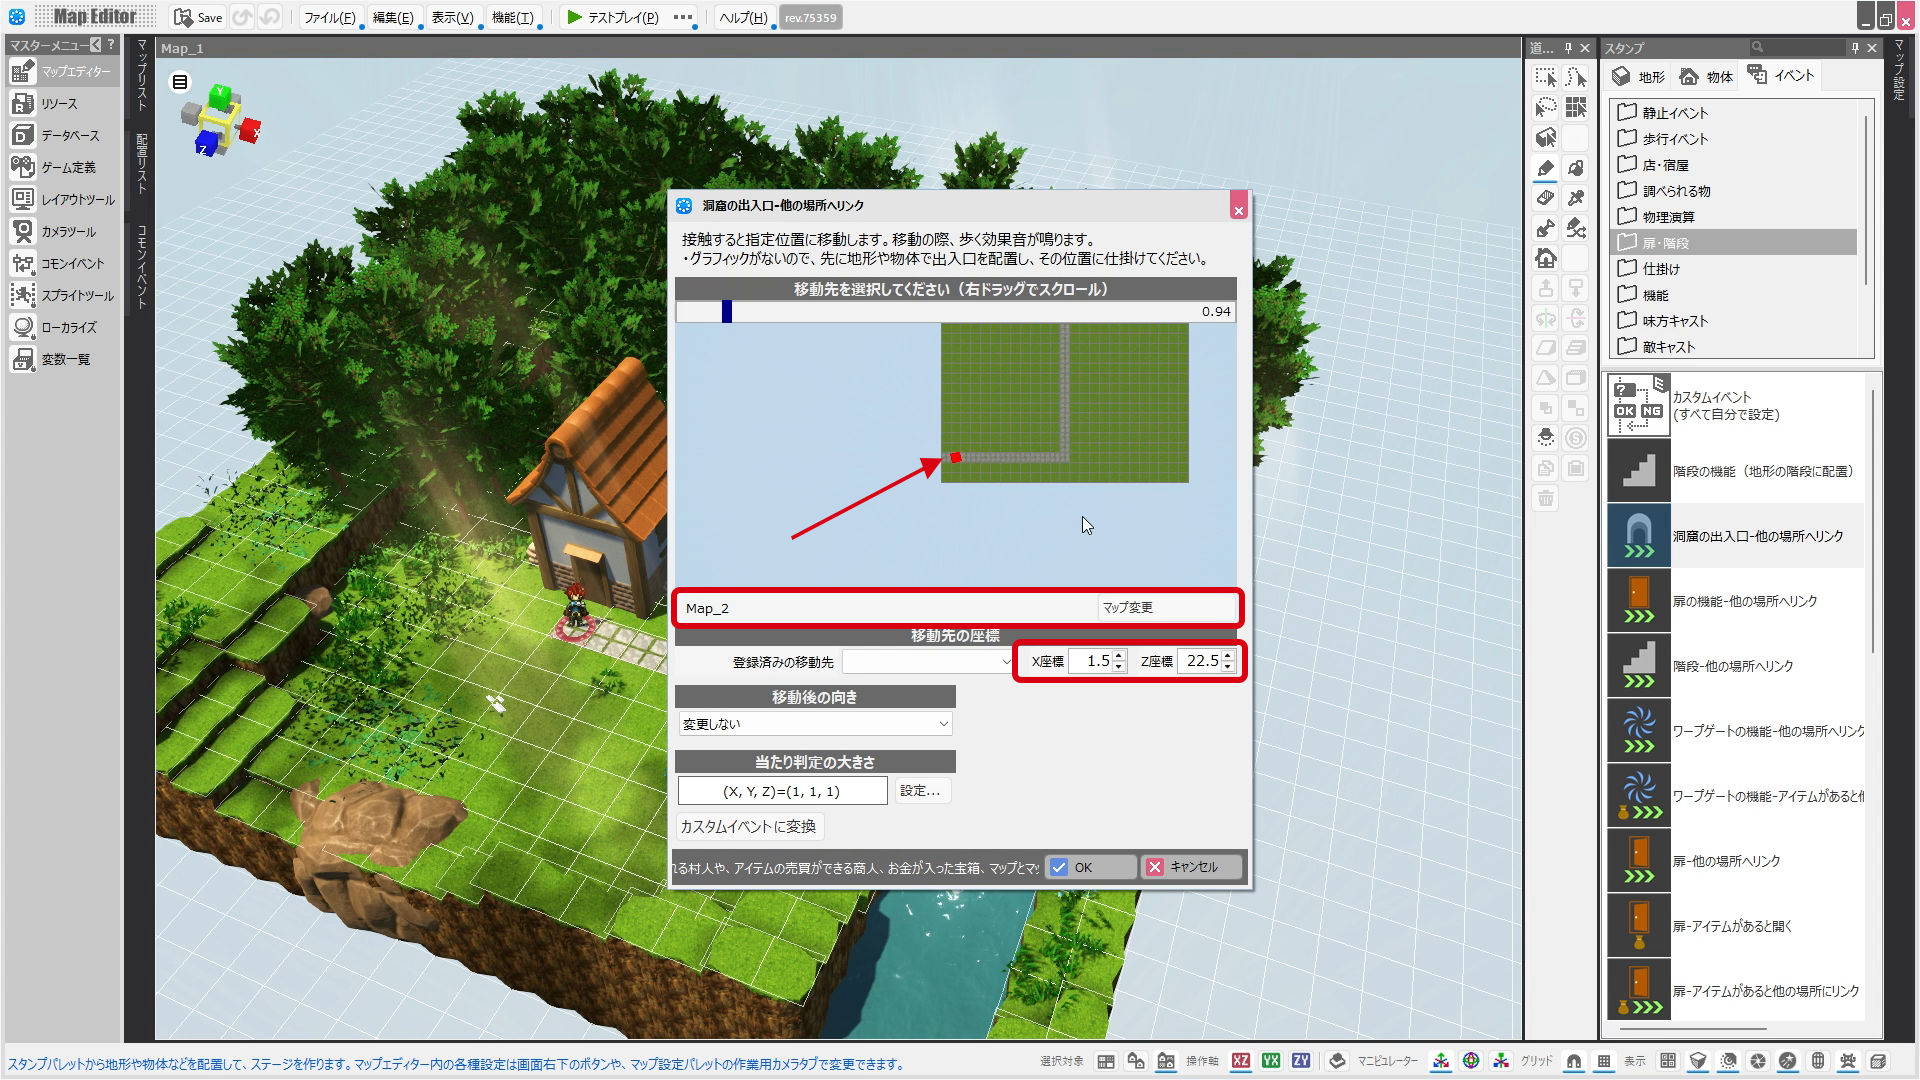This screenshot has width=1920, height=1080.
Task: Select the eyedropper tool
Action: (x=1576, y=198)
